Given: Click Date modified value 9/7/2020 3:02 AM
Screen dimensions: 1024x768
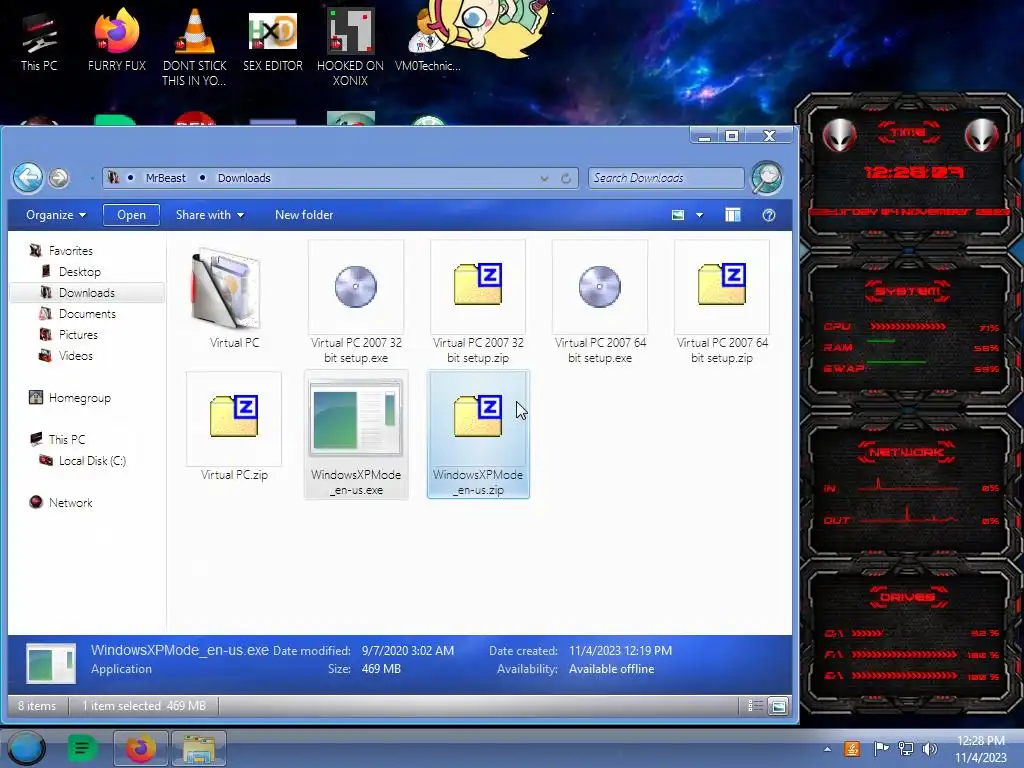Looking at the screenshot, I should tap(408, 651).
